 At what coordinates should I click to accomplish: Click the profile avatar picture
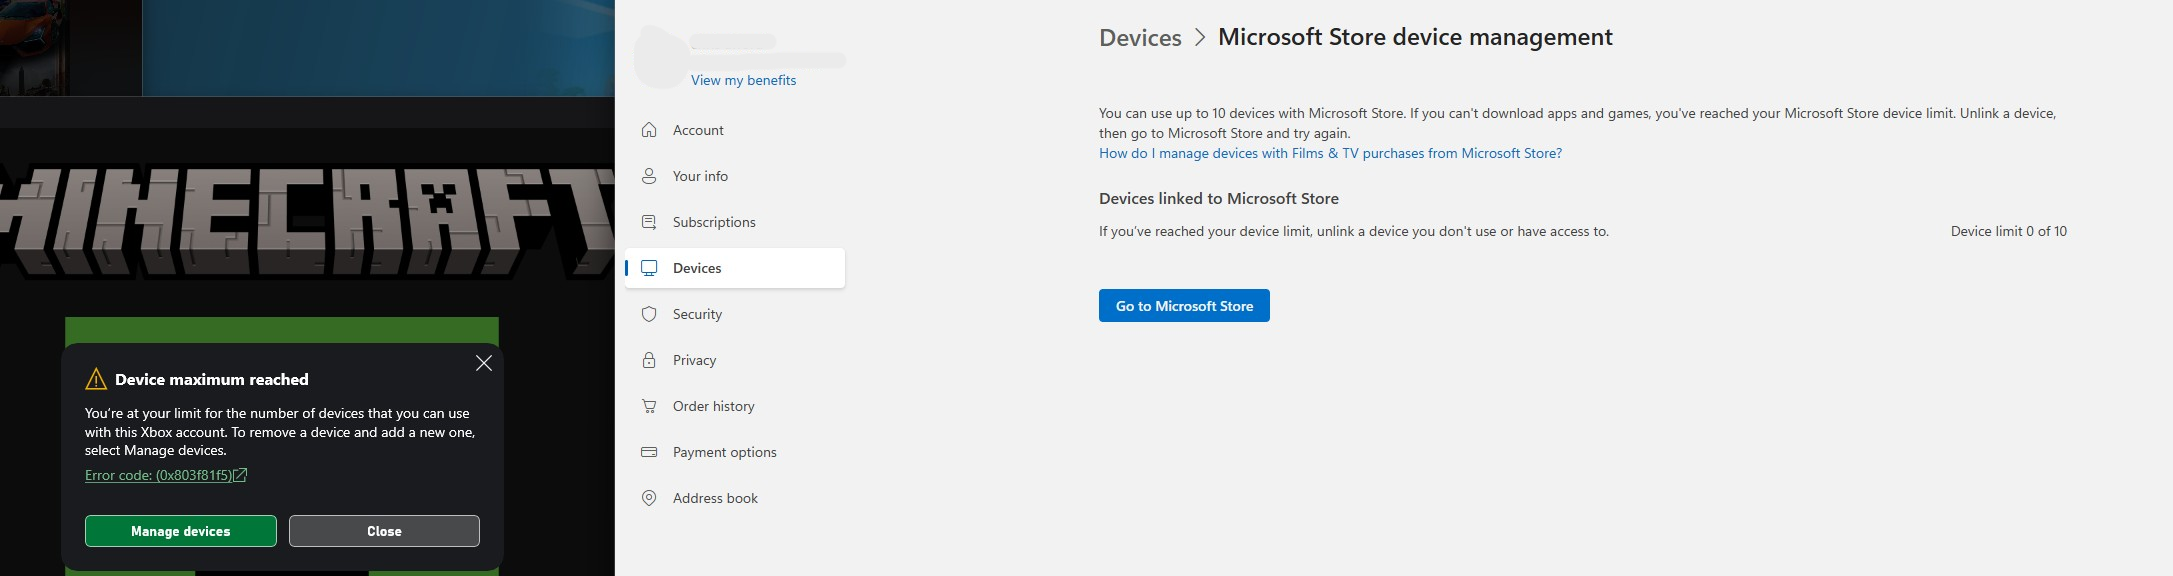point(660,57)
